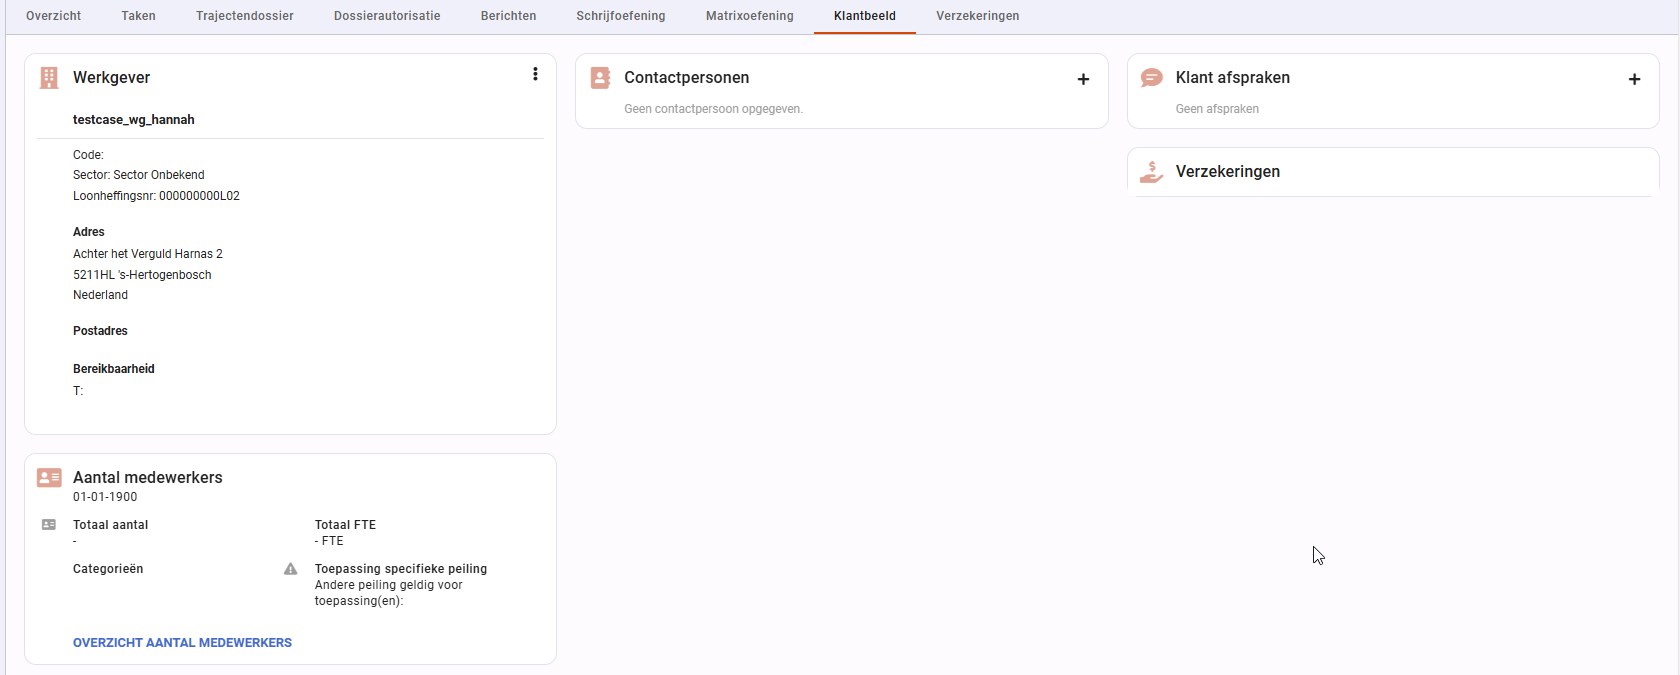Click the Aantal medewerkers ID card icon
The width and height of the screenshot is (1680, 675).
(x=49, y=478)
